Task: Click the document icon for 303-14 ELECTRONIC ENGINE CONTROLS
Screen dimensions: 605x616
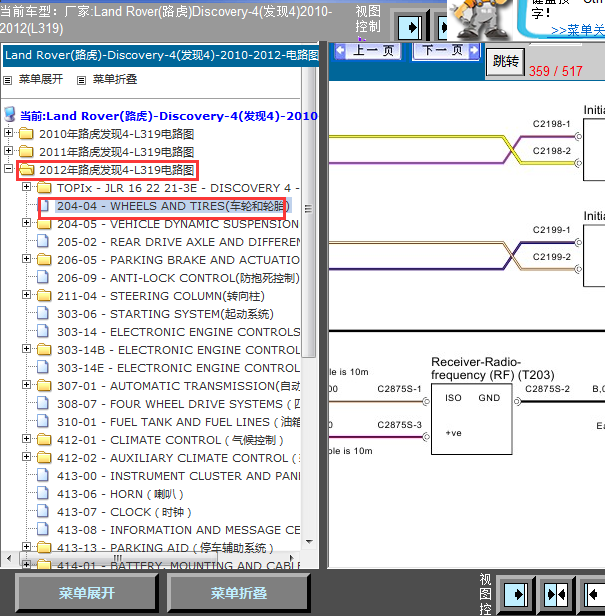Action: pos(43,332)
